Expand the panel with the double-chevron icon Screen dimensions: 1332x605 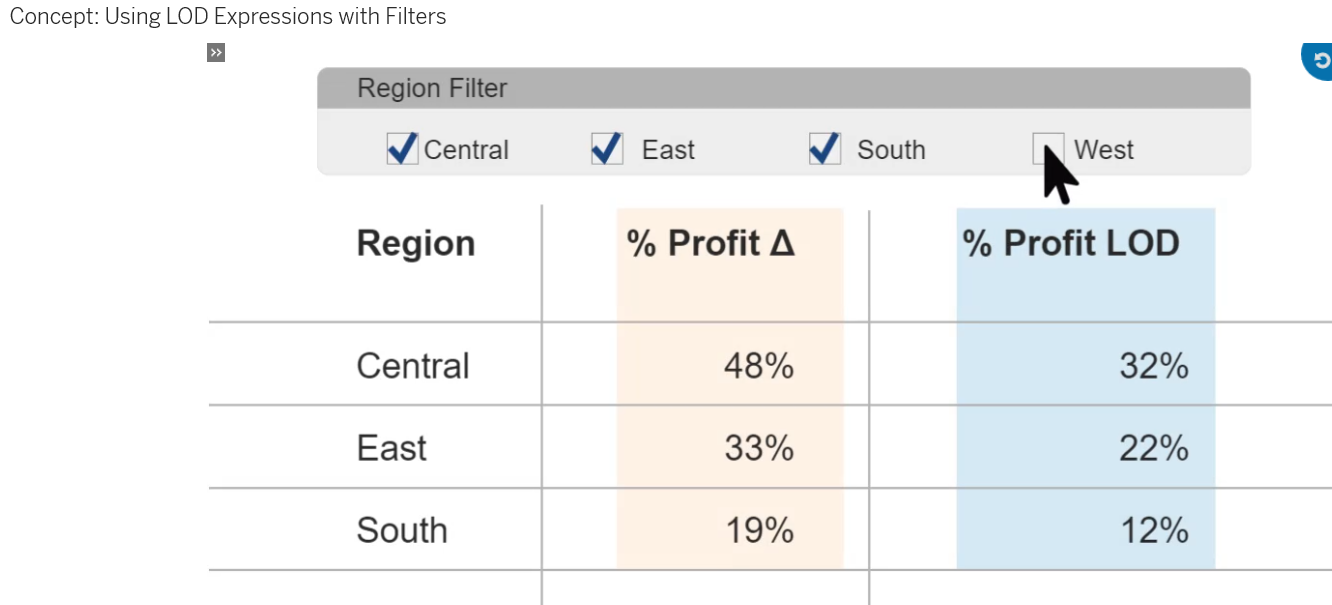click(x=216, y=53)
